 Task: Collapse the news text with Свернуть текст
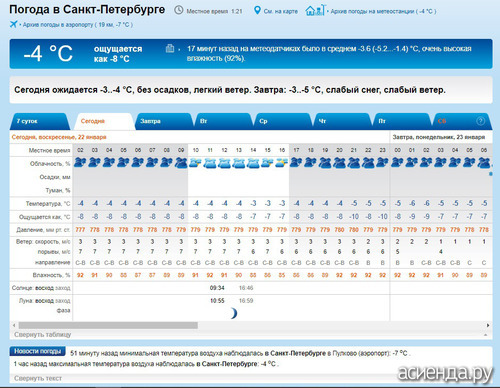tap(38, 378)
